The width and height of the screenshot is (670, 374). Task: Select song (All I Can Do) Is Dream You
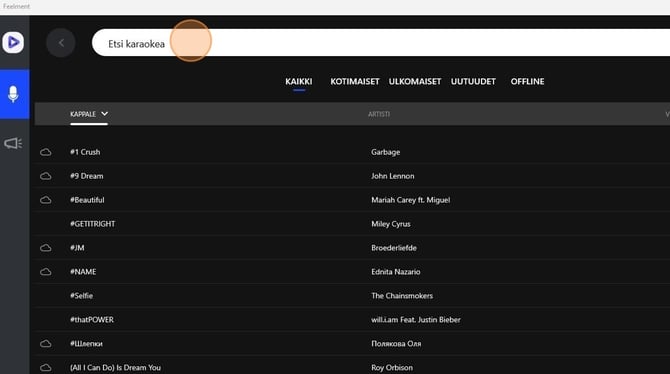[x=115, y=368]
